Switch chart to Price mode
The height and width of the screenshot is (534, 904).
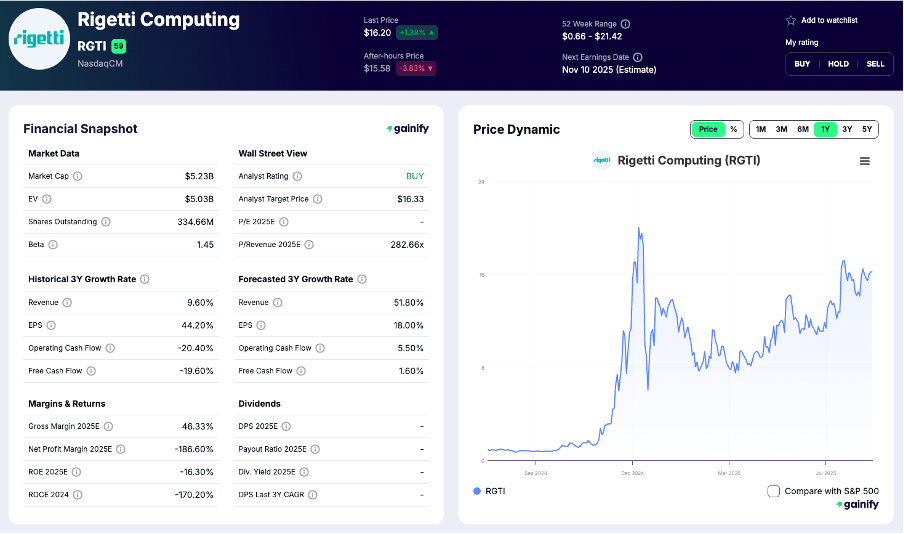tap(708, 129)
